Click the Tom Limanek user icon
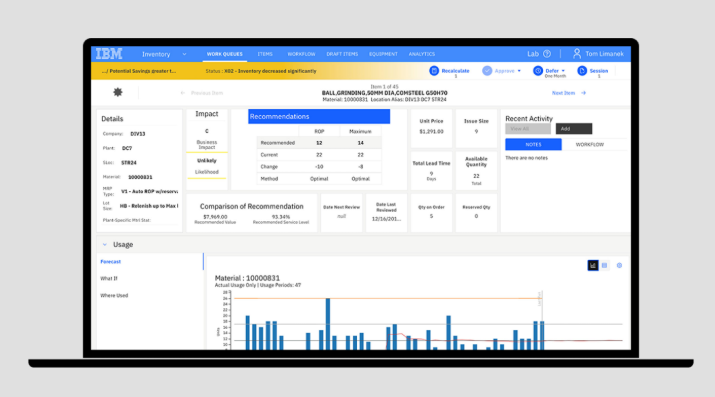The width and height of the screenshot is (715, 397). (577, 54)
